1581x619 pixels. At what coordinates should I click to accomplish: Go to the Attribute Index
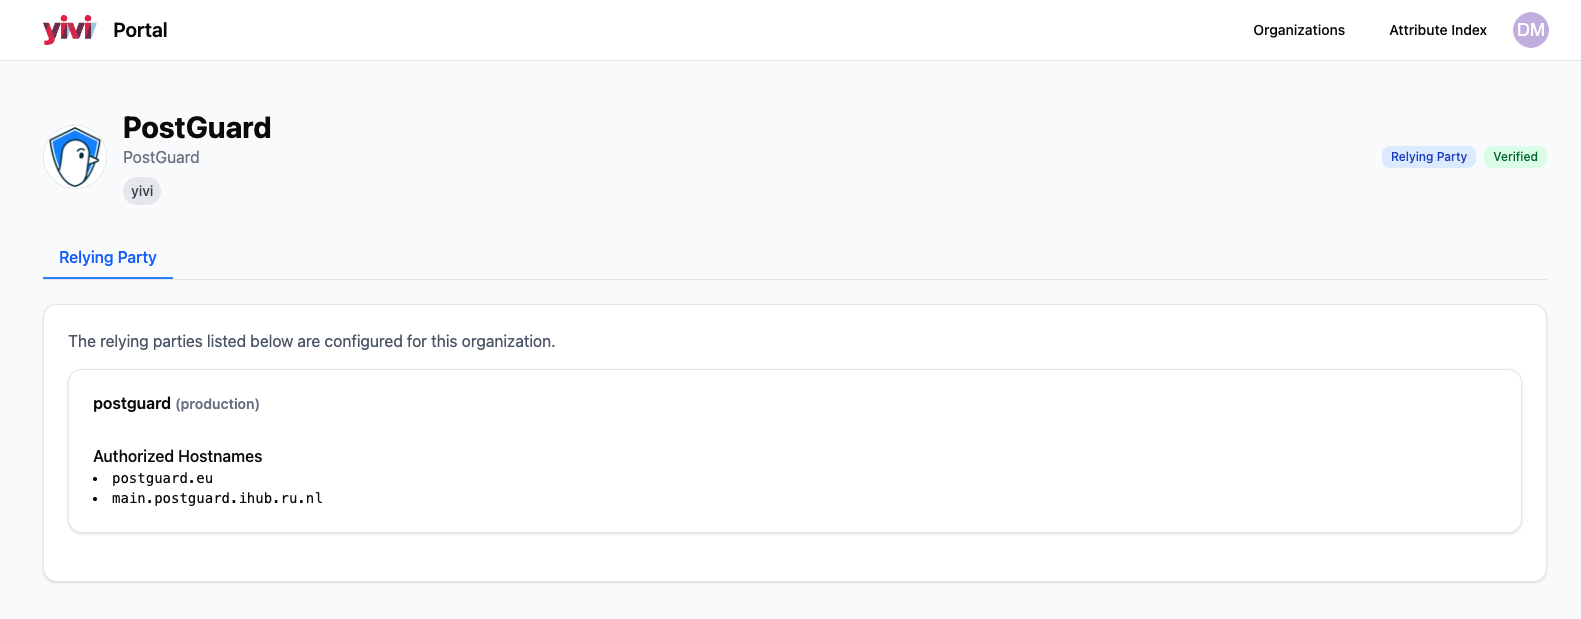coord(1437,30)
